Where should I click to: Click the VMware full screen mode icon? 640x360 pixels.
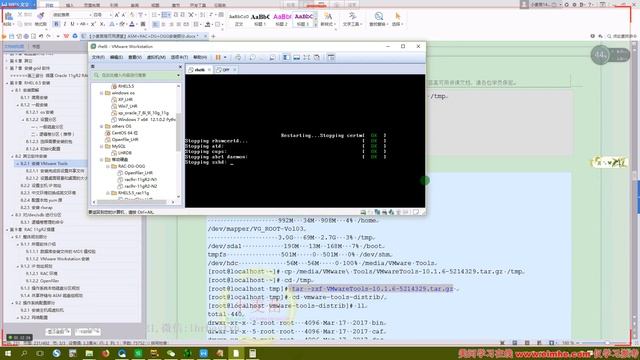(307, 57)
